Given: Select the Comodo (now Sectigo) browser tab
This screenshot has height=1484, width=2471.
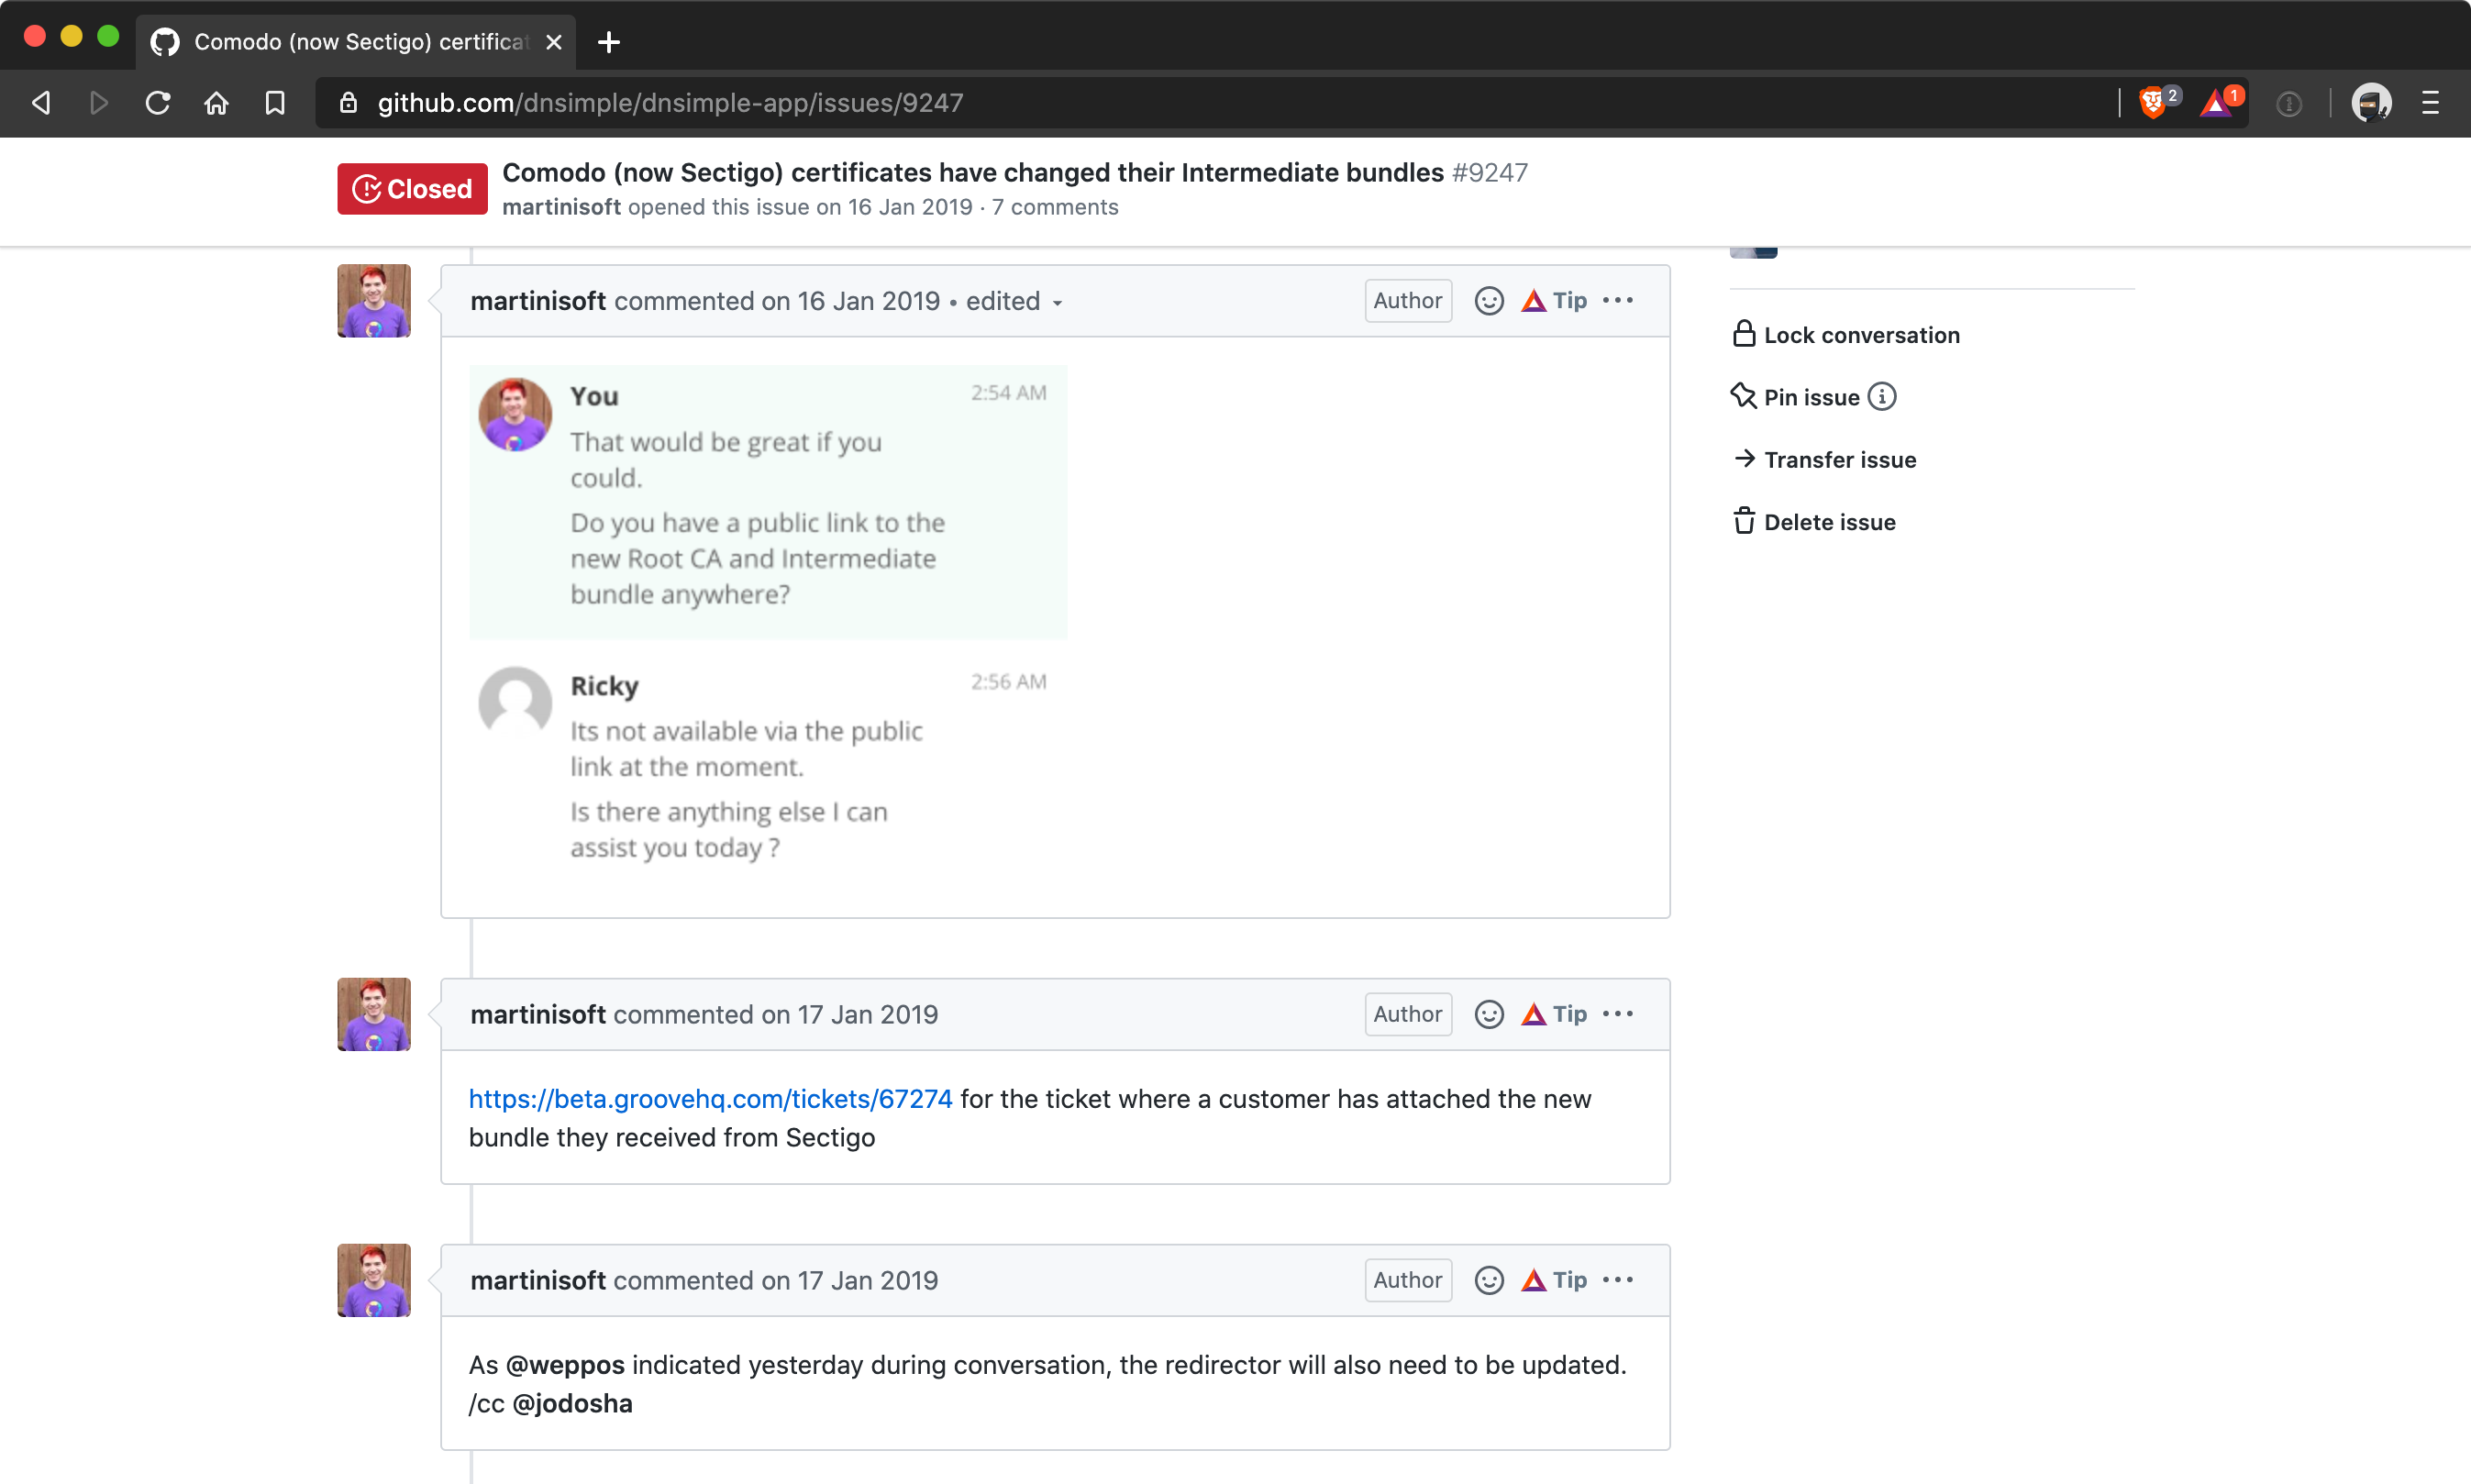Looking at the screenshot, I should tap(356, 42).
